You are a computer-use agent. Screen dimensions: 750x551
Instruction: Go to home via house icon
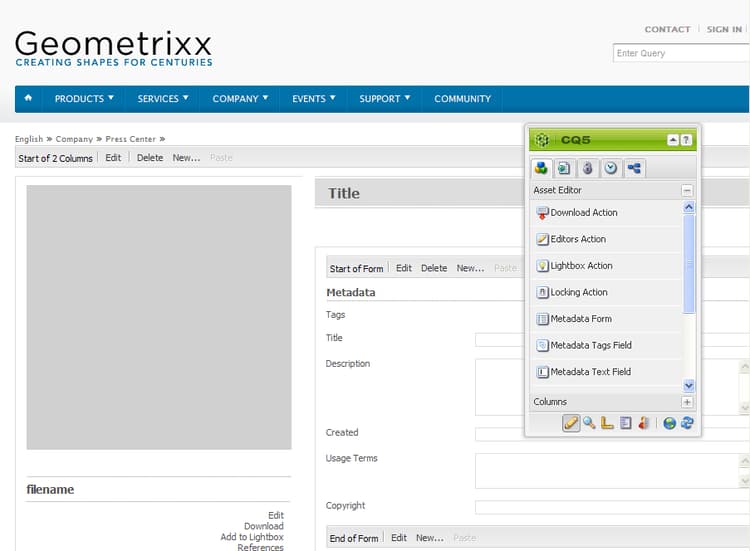coord(28,98)
